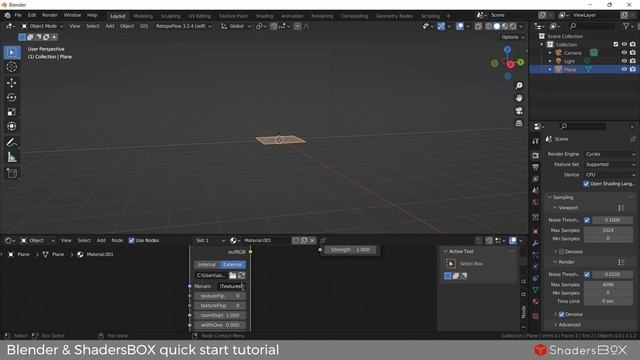Image resolution: width=640 pixels, height=360 pixels.
Task: Select the Move tool
Action: [12, 83]
